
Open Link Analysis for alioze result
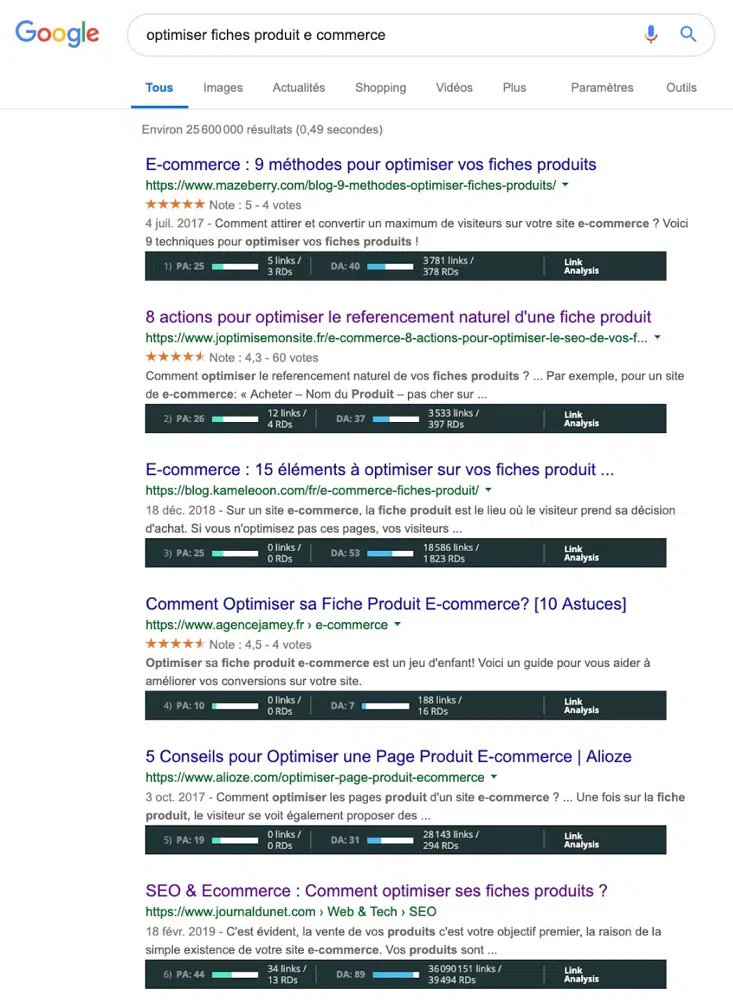(x=581, y=840)
